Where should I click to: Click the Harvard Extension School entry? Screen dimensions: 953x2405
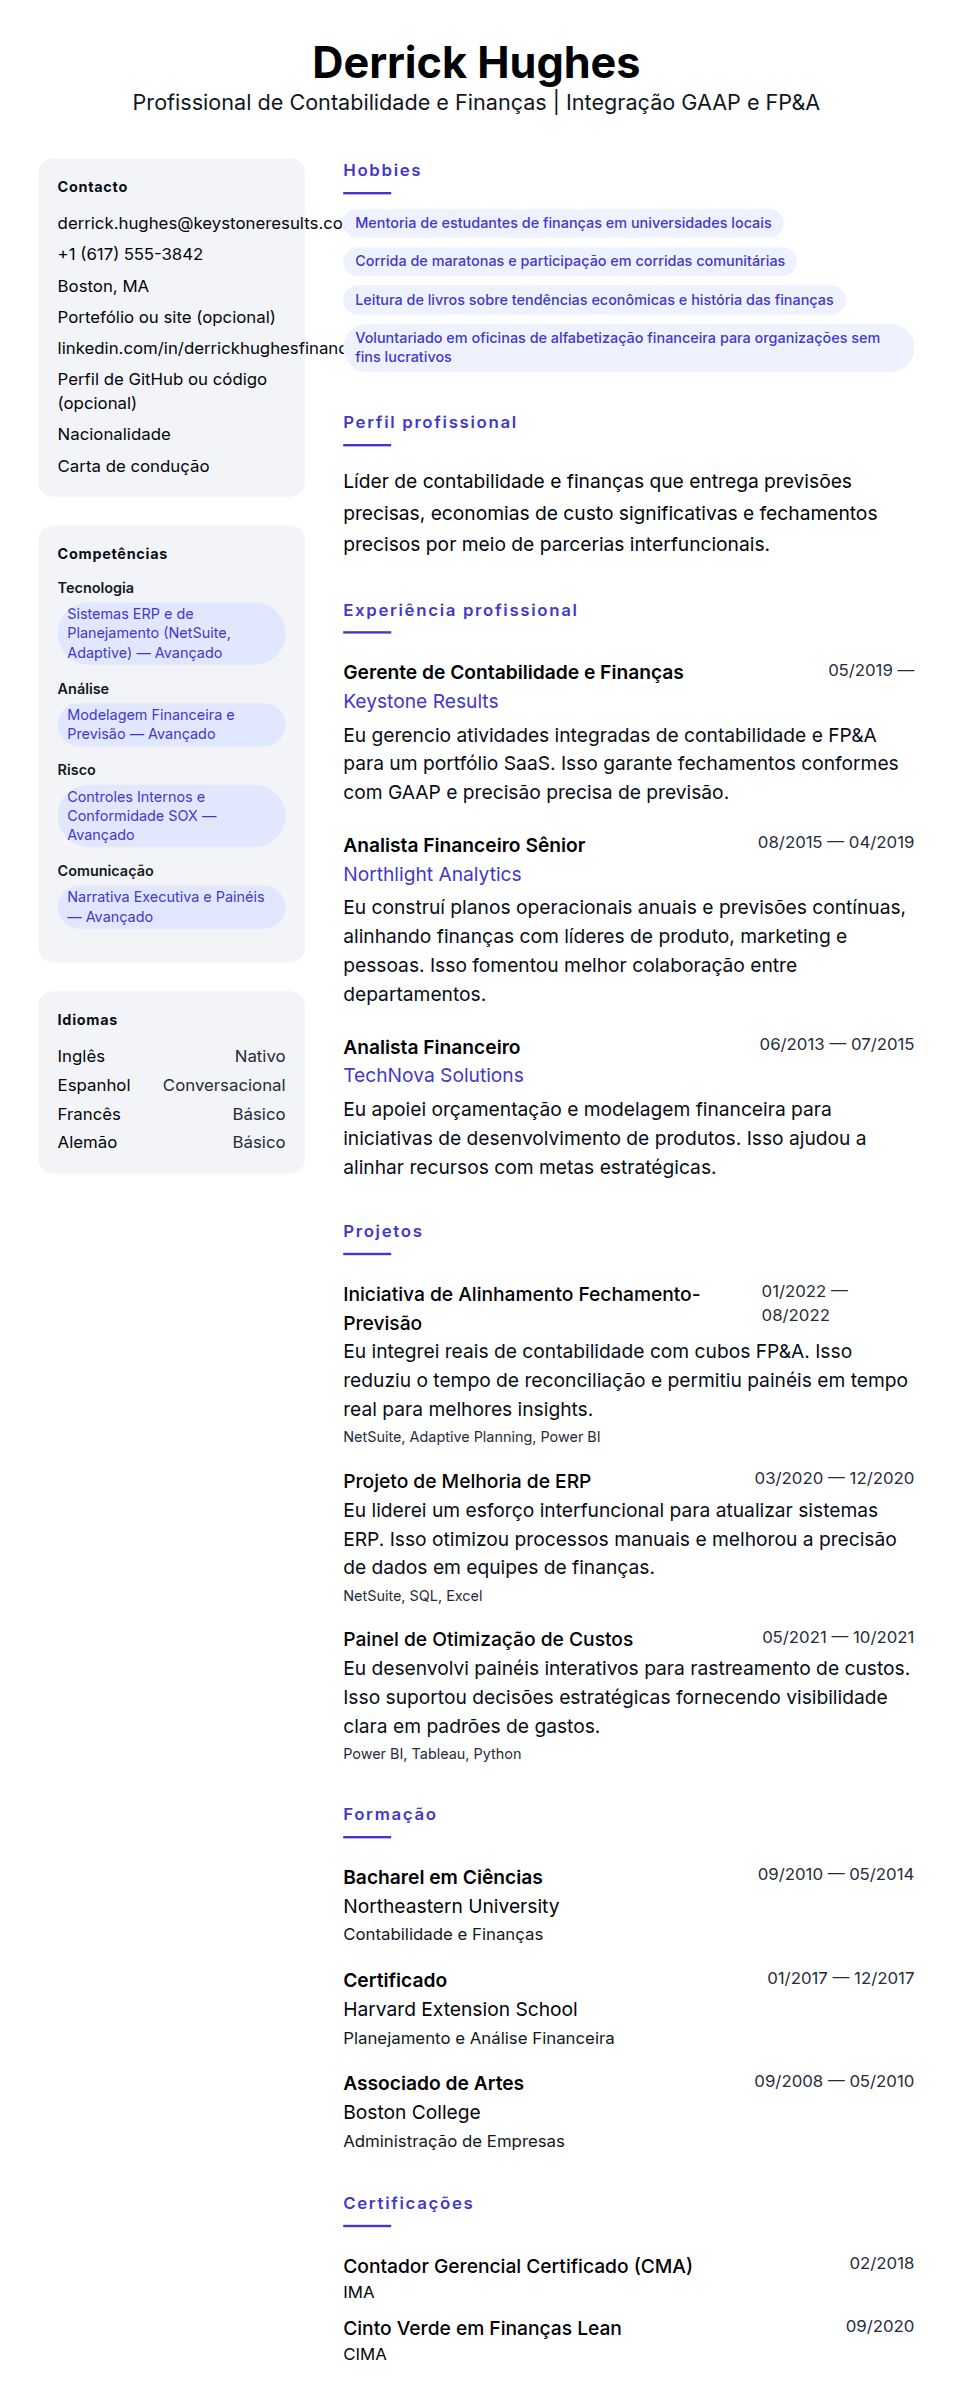[460, 2009]
